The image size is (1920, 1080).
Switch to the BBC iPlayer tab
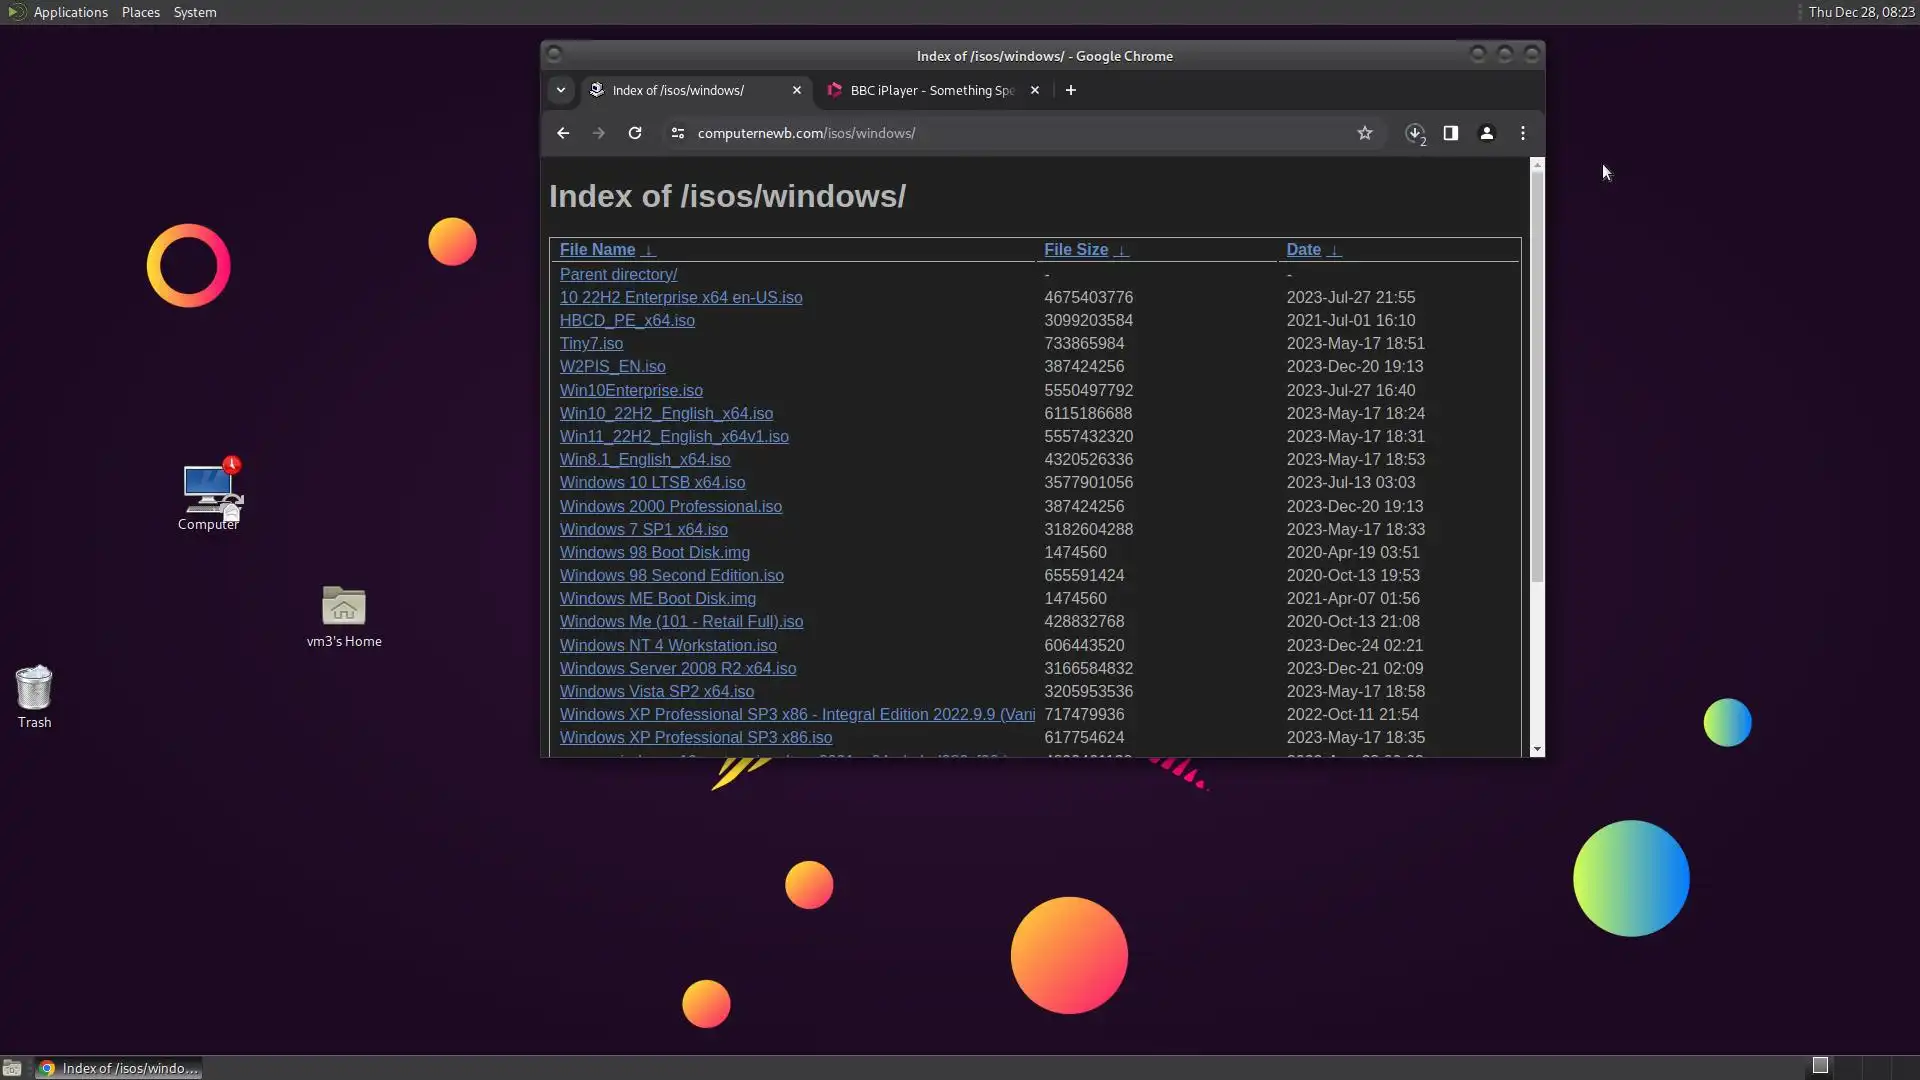coord(930,90)
